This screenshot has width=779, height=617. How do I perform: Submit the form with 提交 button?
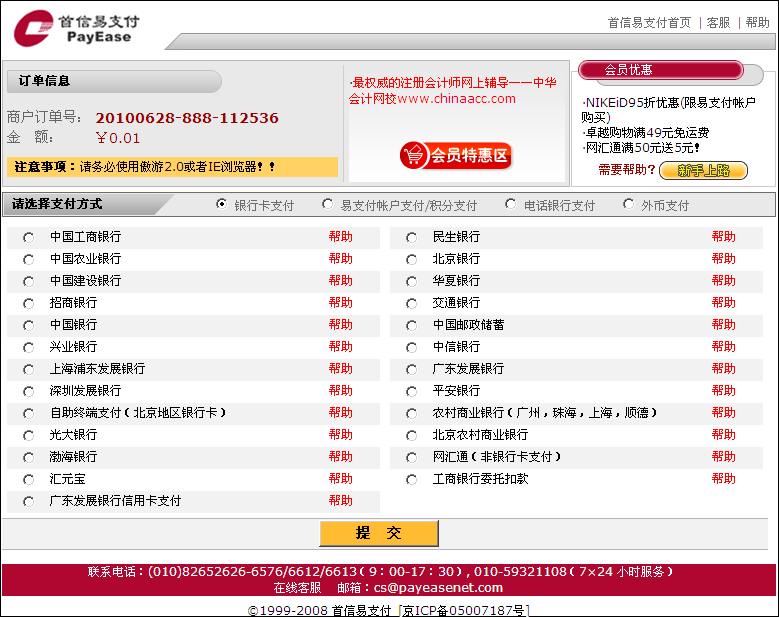[x=379, y=533]
